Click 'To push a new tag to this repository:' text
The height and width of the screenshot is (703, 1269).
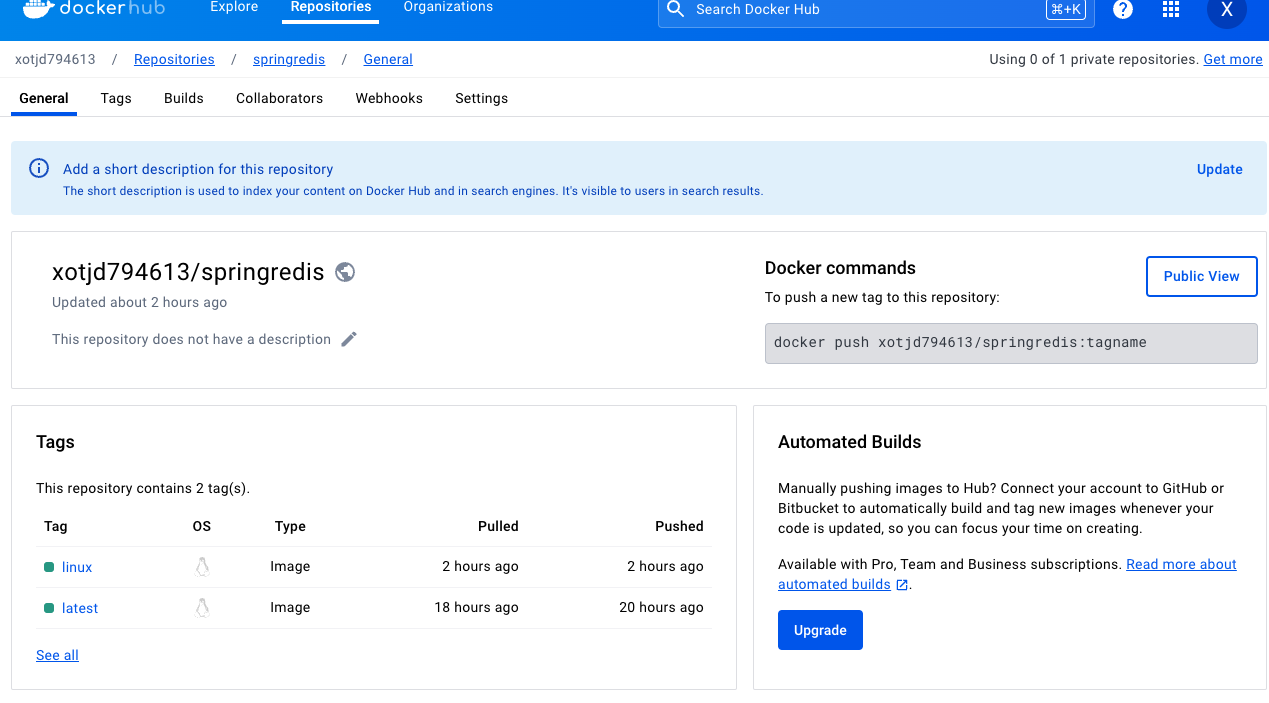coord(882,297)
